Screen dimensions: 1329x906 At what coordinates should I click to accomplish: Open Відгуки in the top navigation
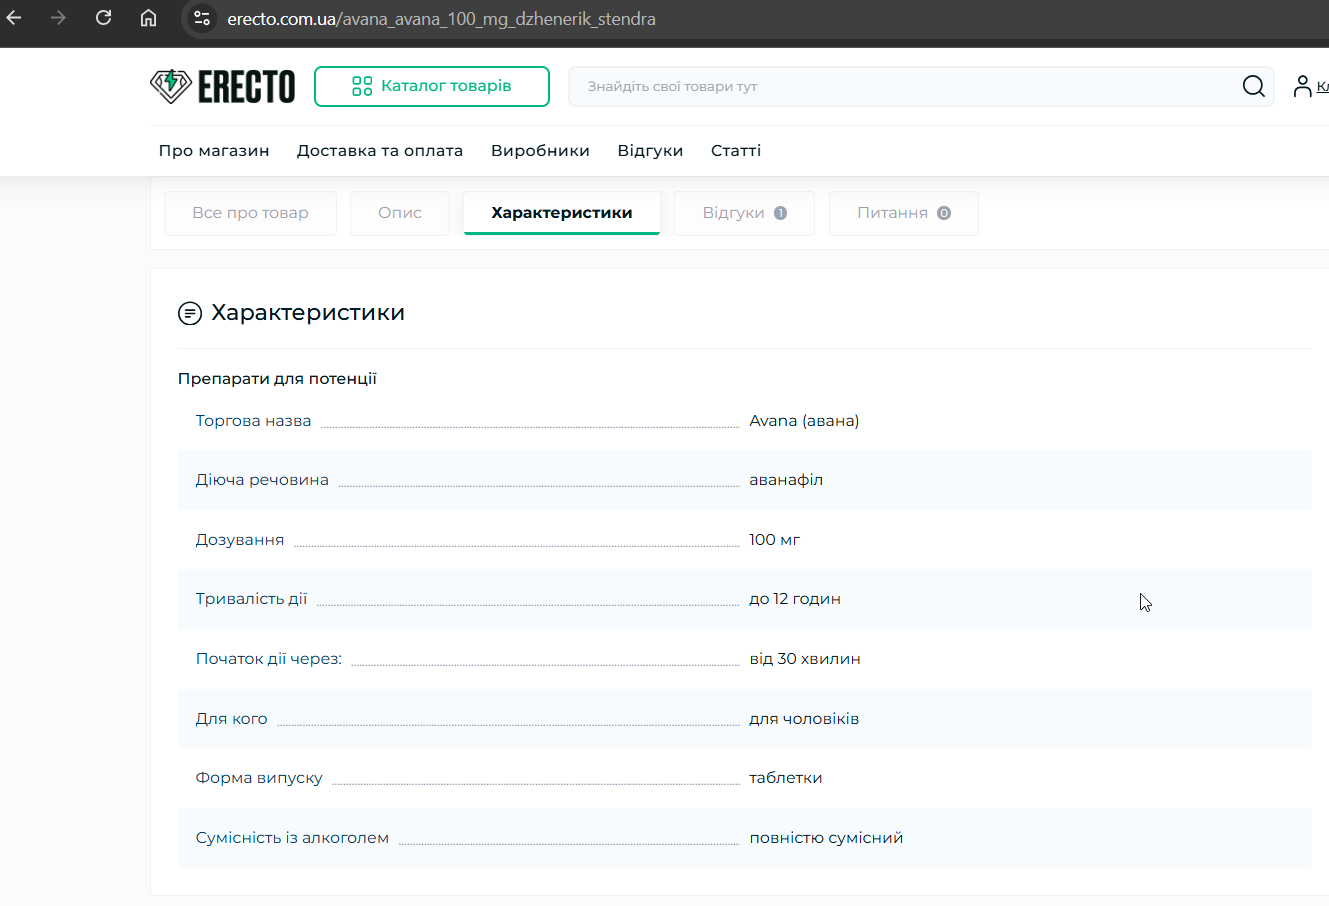[650, 151]
